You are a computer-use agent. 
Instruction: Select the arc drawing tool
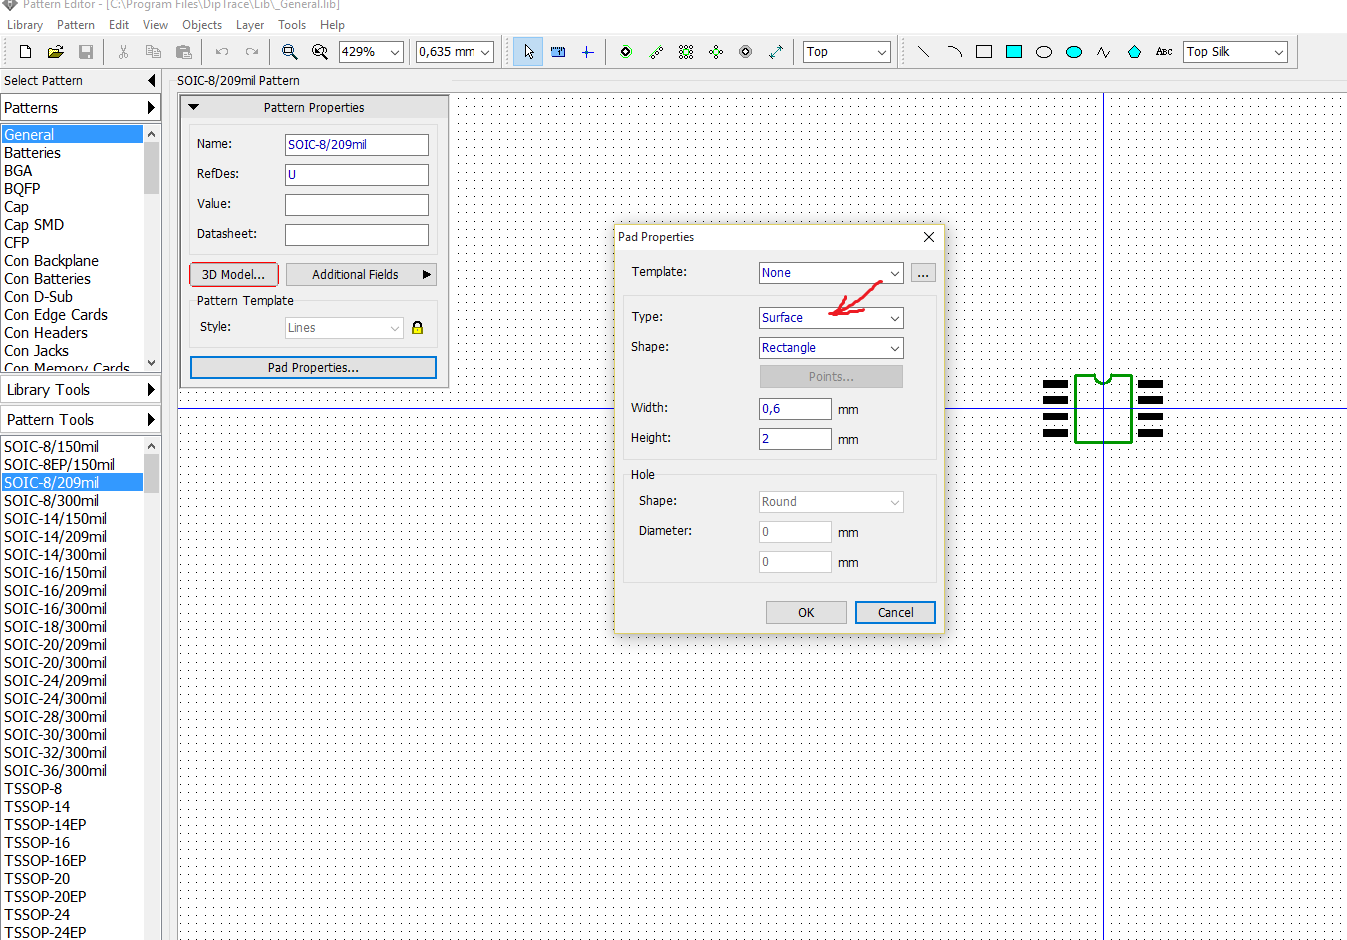pyautogui.click(x=954, y=52)
